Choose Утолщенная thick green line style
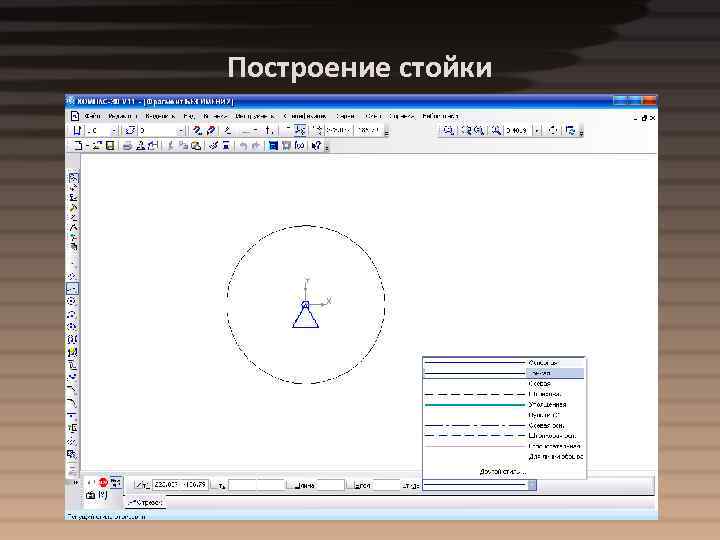Viewport: 720px width, 540px height. click(504, 405)
